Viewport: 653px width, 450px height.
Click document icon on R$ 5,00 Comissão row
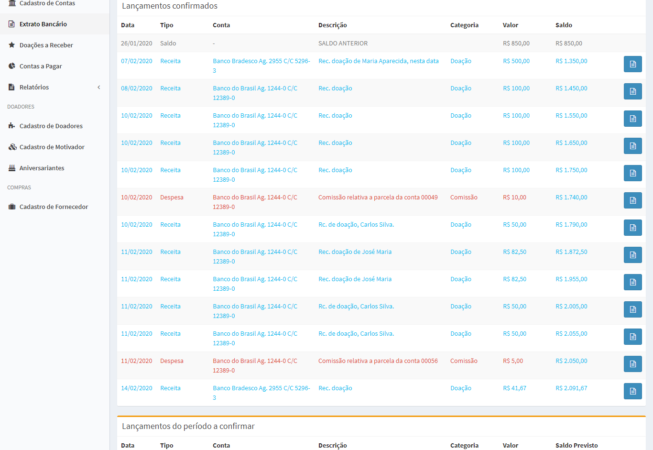point(632,364)
